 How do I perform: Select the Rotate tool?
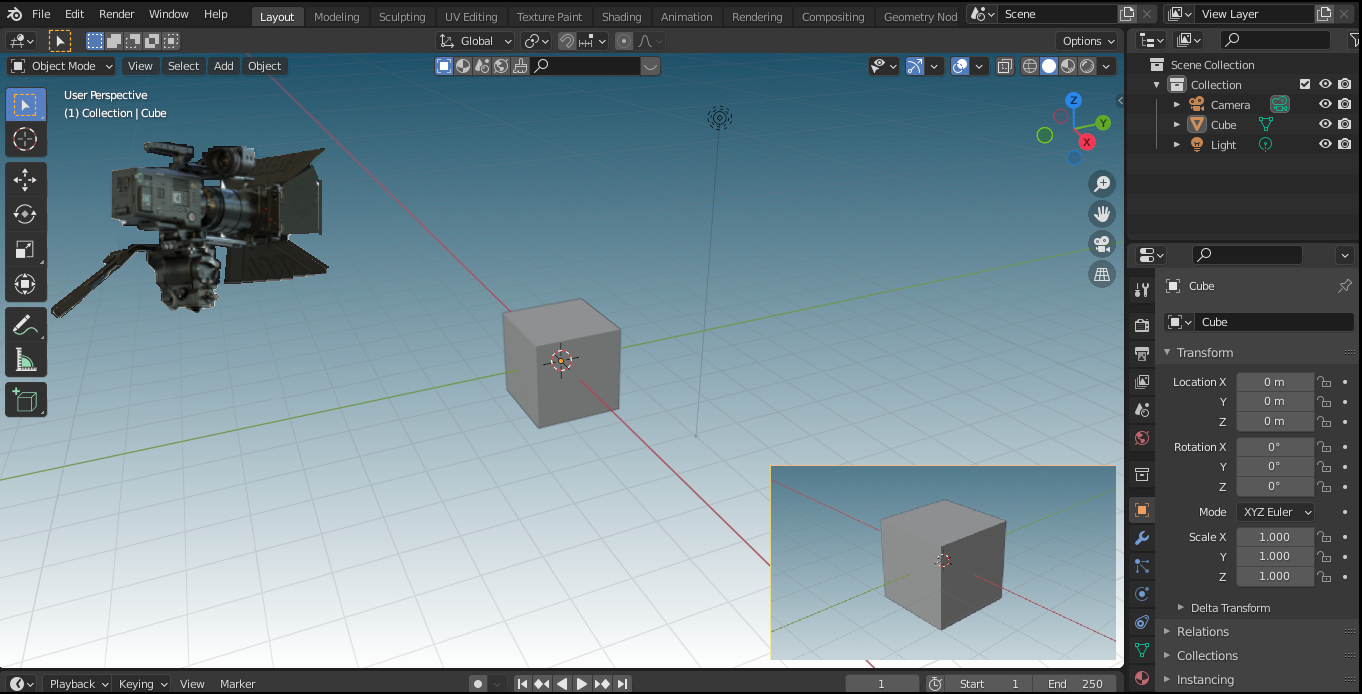(x=26, y=214)
